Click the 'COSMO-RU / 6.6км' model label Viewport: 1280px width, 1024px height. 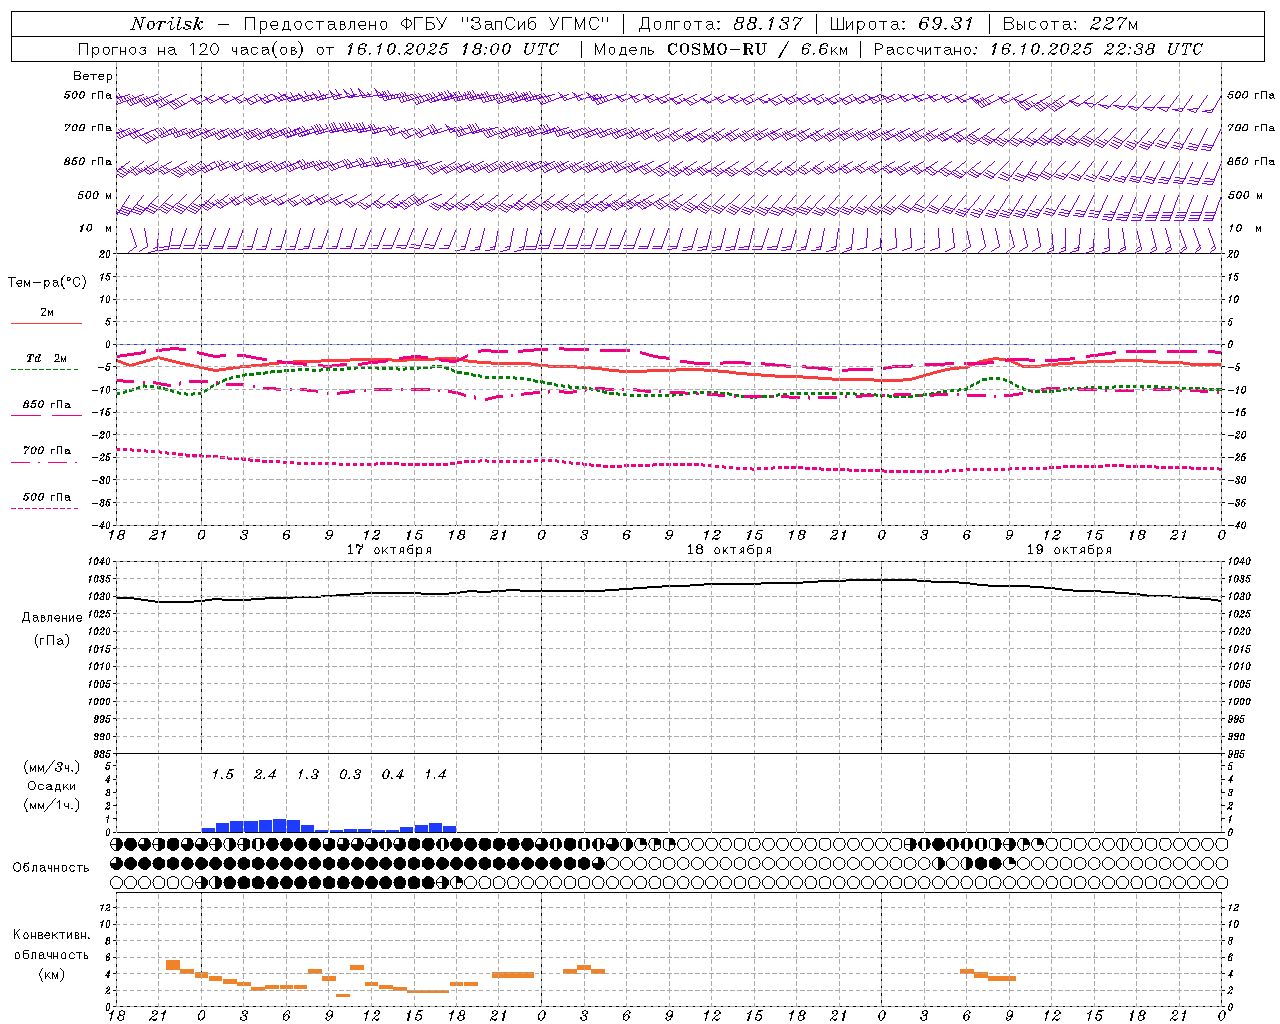(757, 49)
